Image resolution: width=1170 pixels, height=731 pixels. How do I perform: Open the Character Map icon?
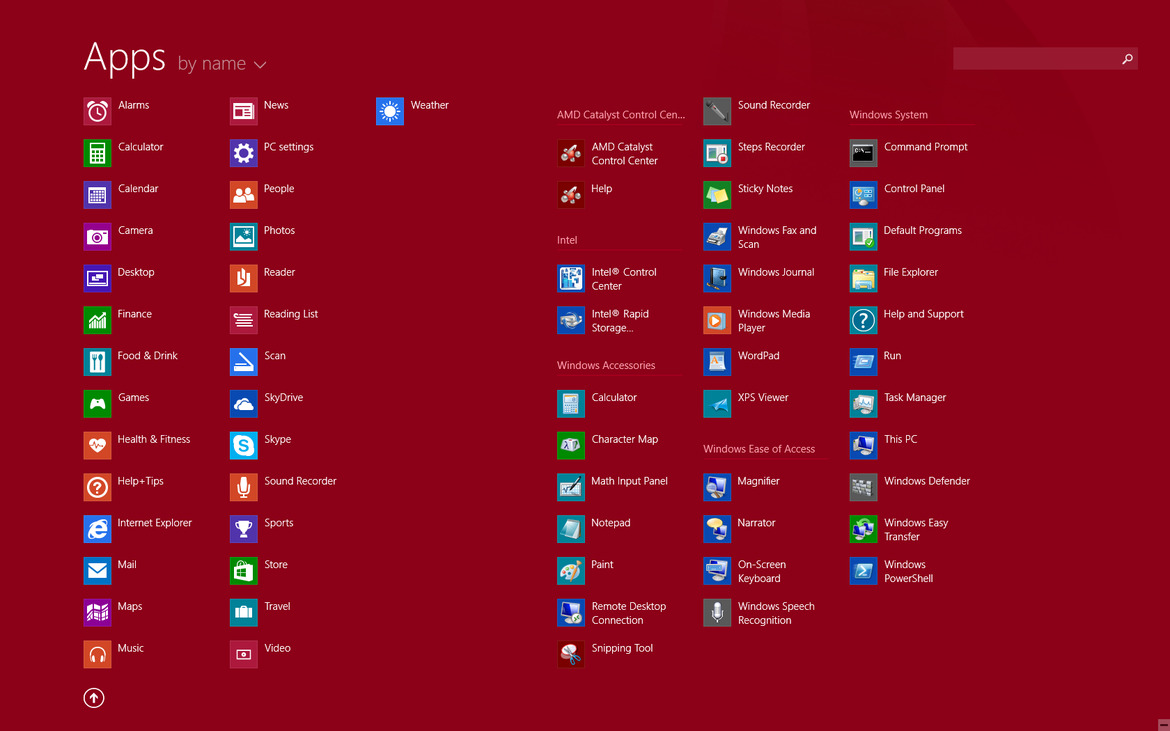[571, 445]
